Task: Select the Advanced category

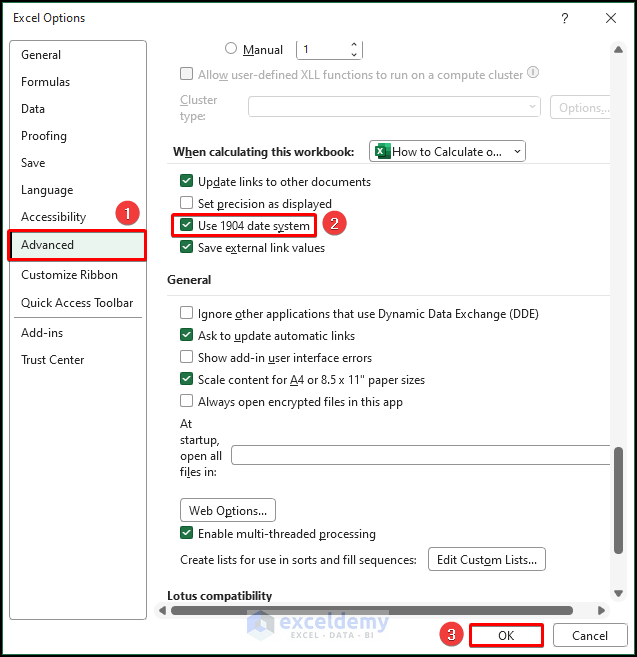Action: click(77, 245)
